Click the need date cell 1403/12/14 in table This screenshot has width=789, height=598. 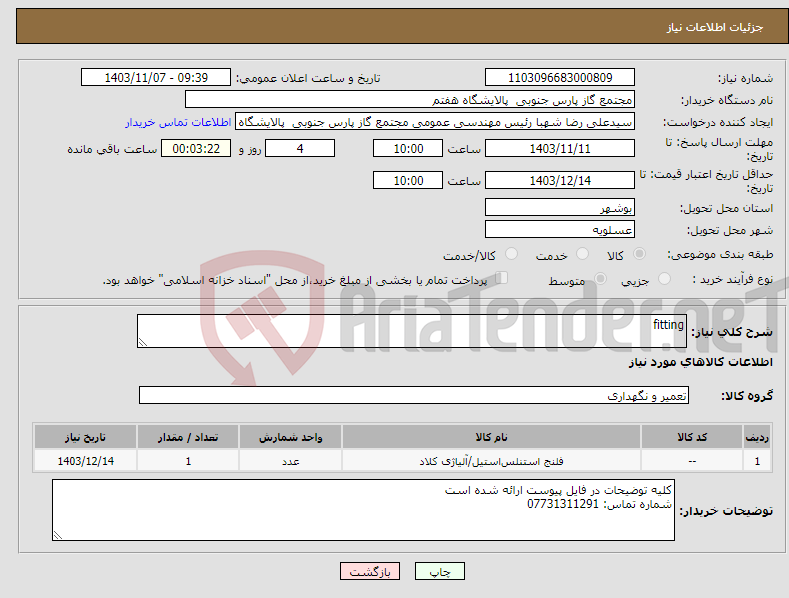click(x=86, y=461)
